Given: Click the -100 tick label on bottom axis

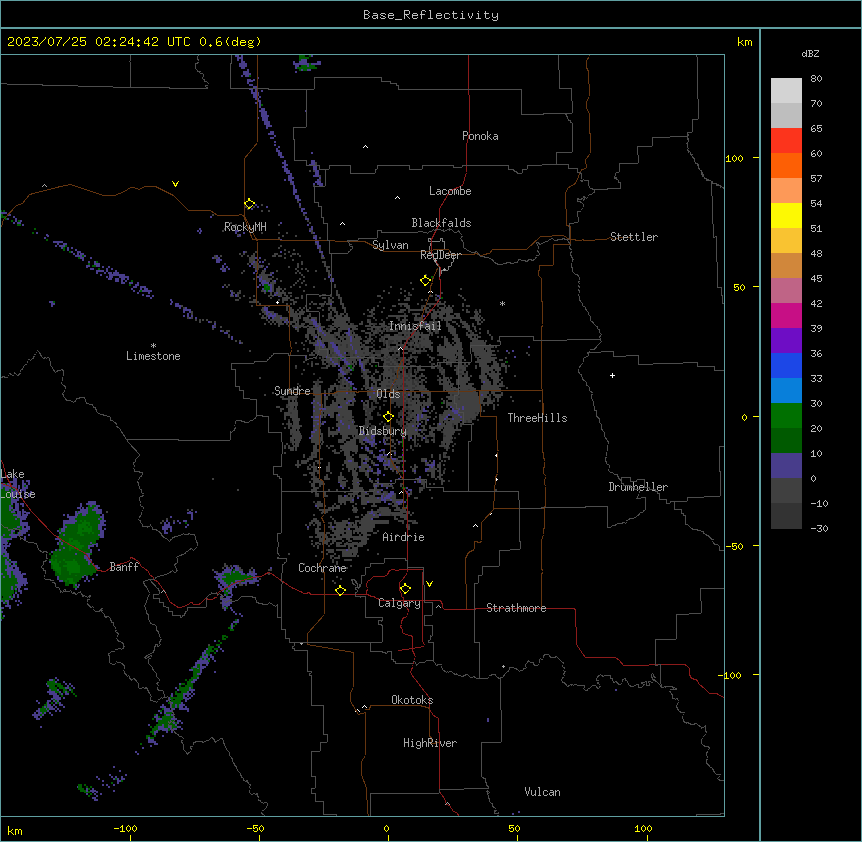Looking at the screenshot, I should point(125,828).
